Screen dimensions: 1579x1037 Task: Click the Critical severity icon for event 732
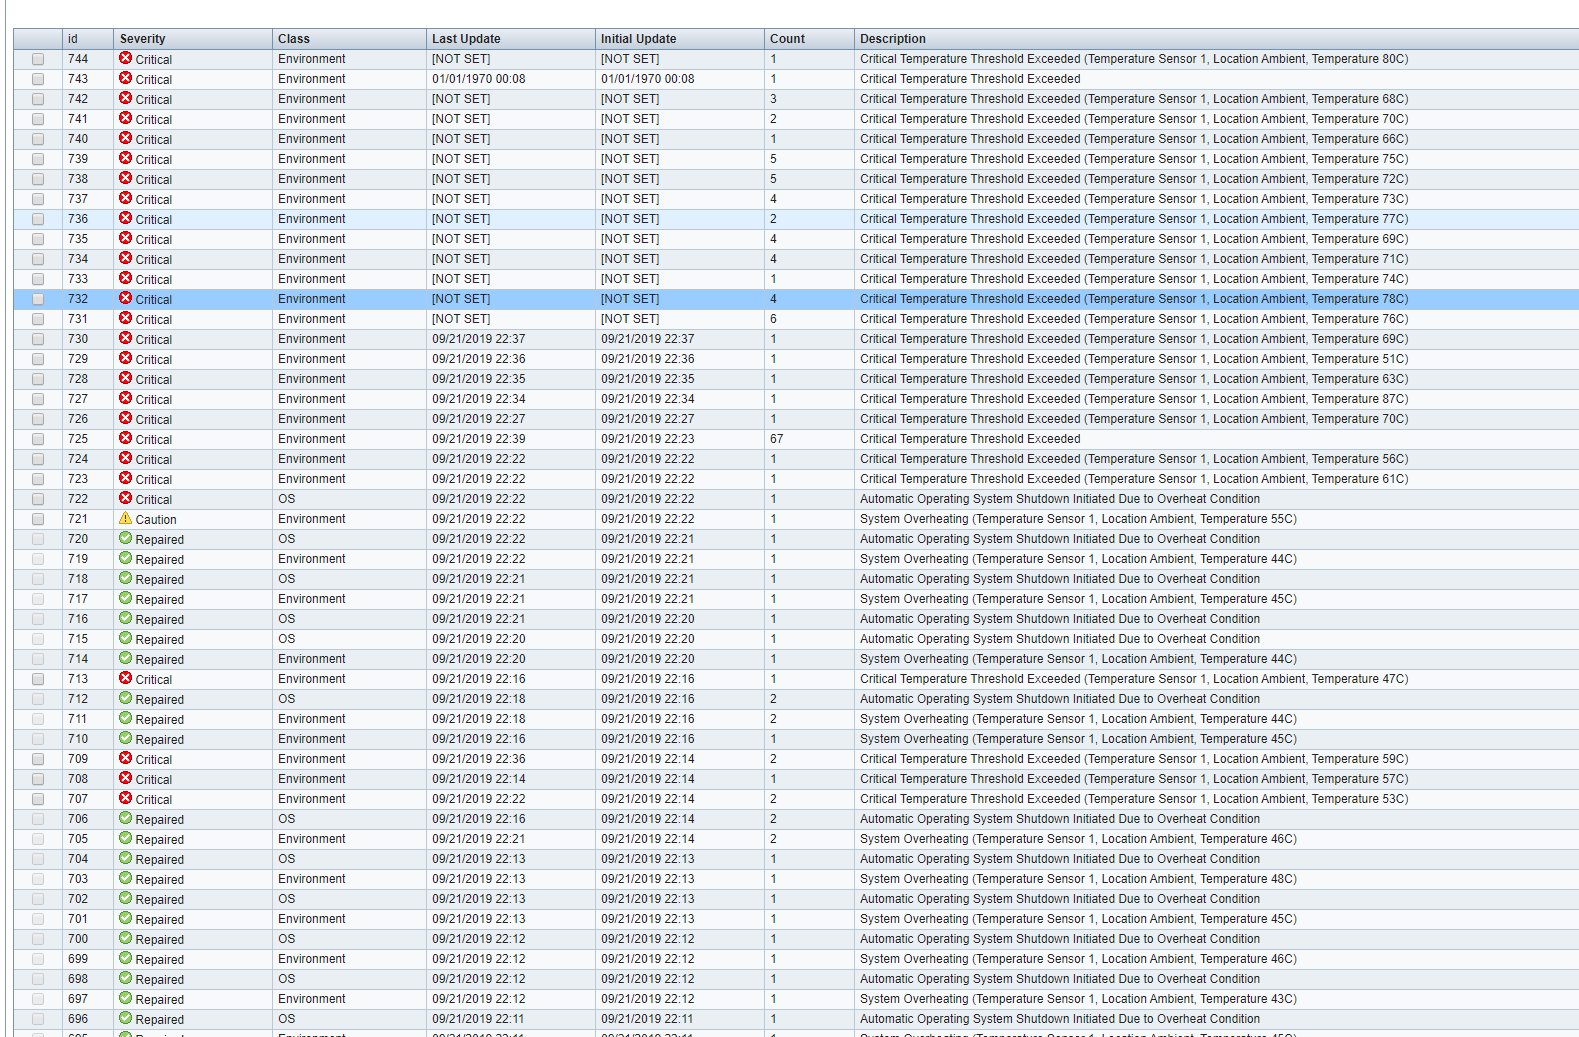(x=125, y=299)
